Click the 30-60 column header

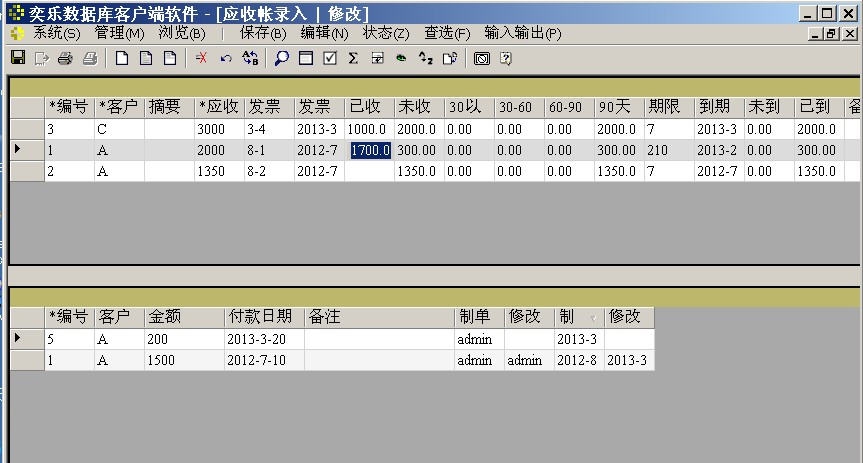click(520, 107)
